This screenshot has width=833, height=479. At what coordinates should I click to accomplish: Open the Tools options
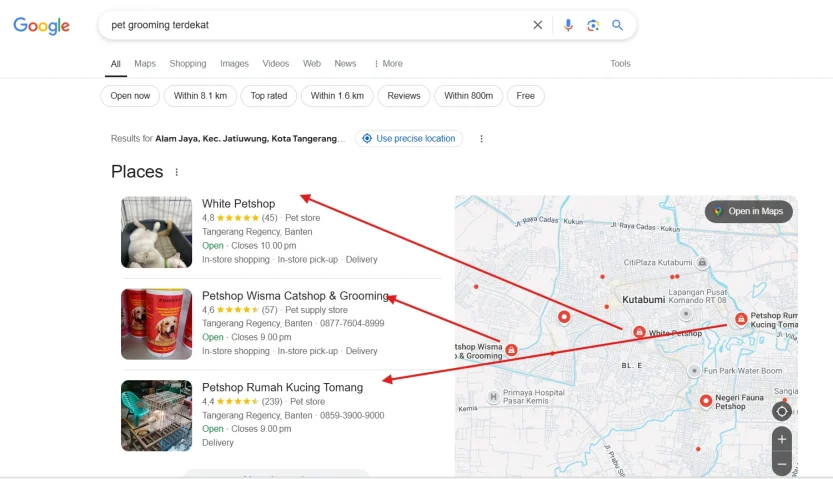click(x=620, y=64)
